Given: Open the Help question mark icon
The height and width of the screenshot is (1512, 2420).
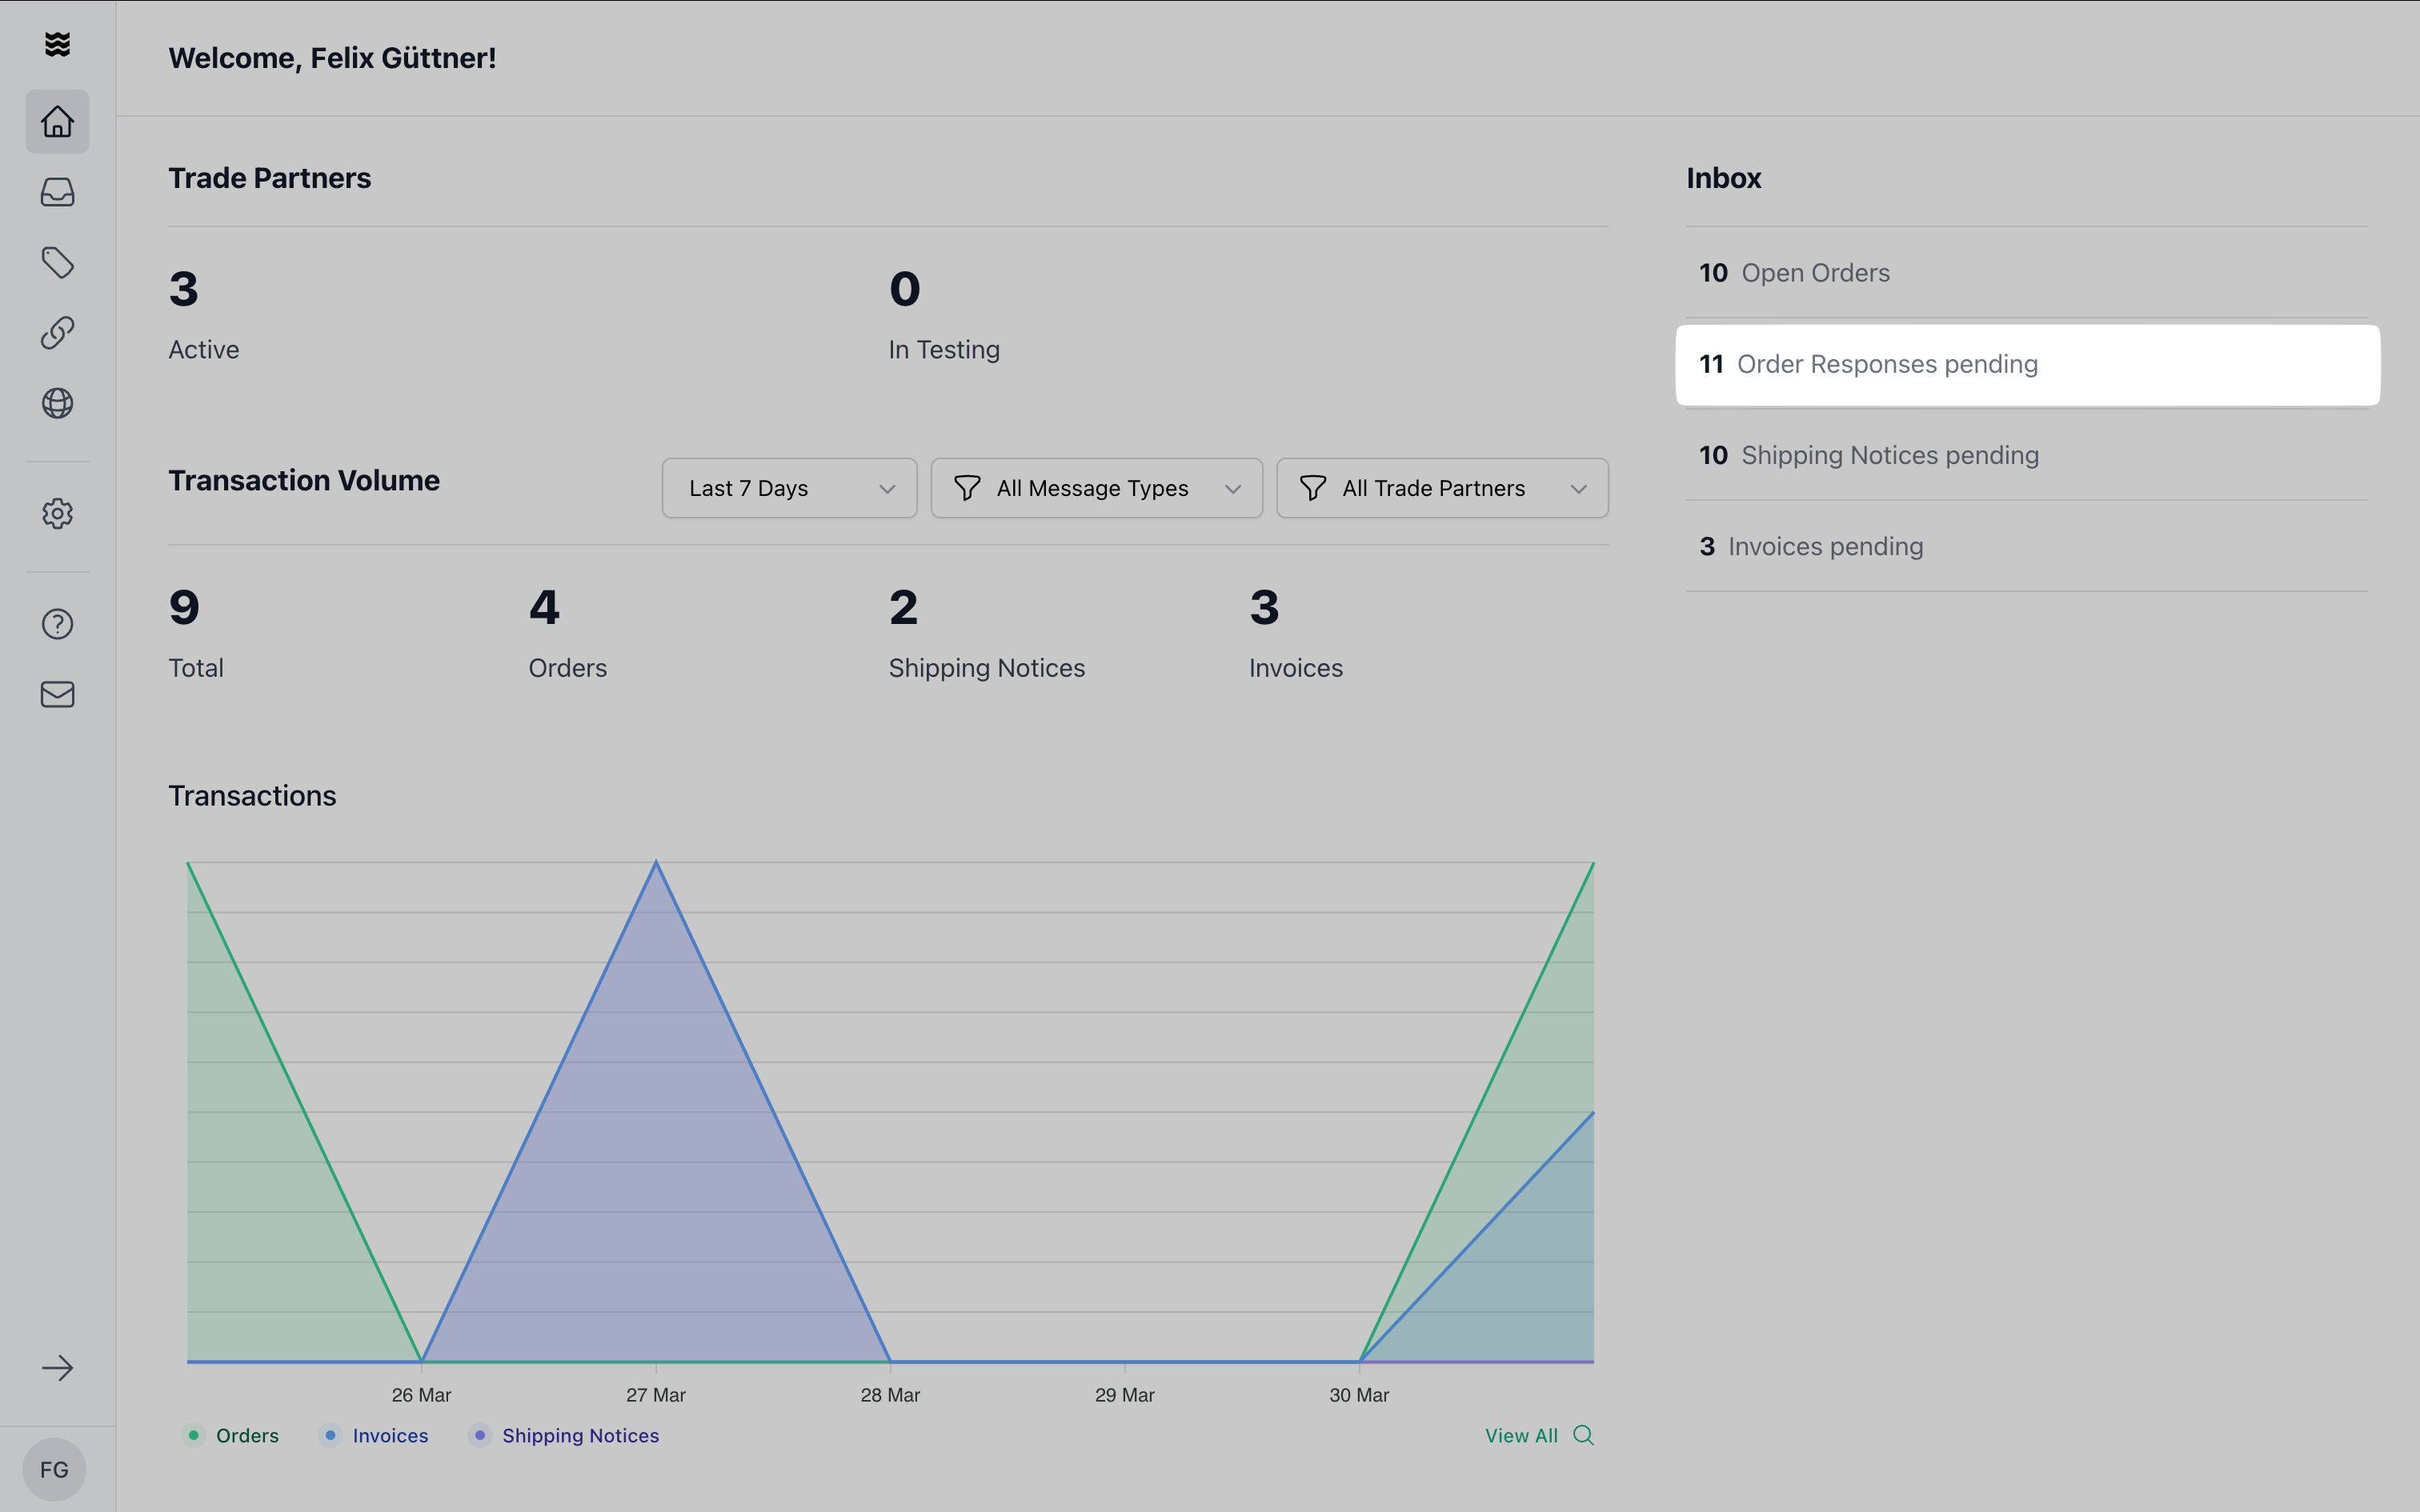Looking at the screenshot, I should (57, 624).
